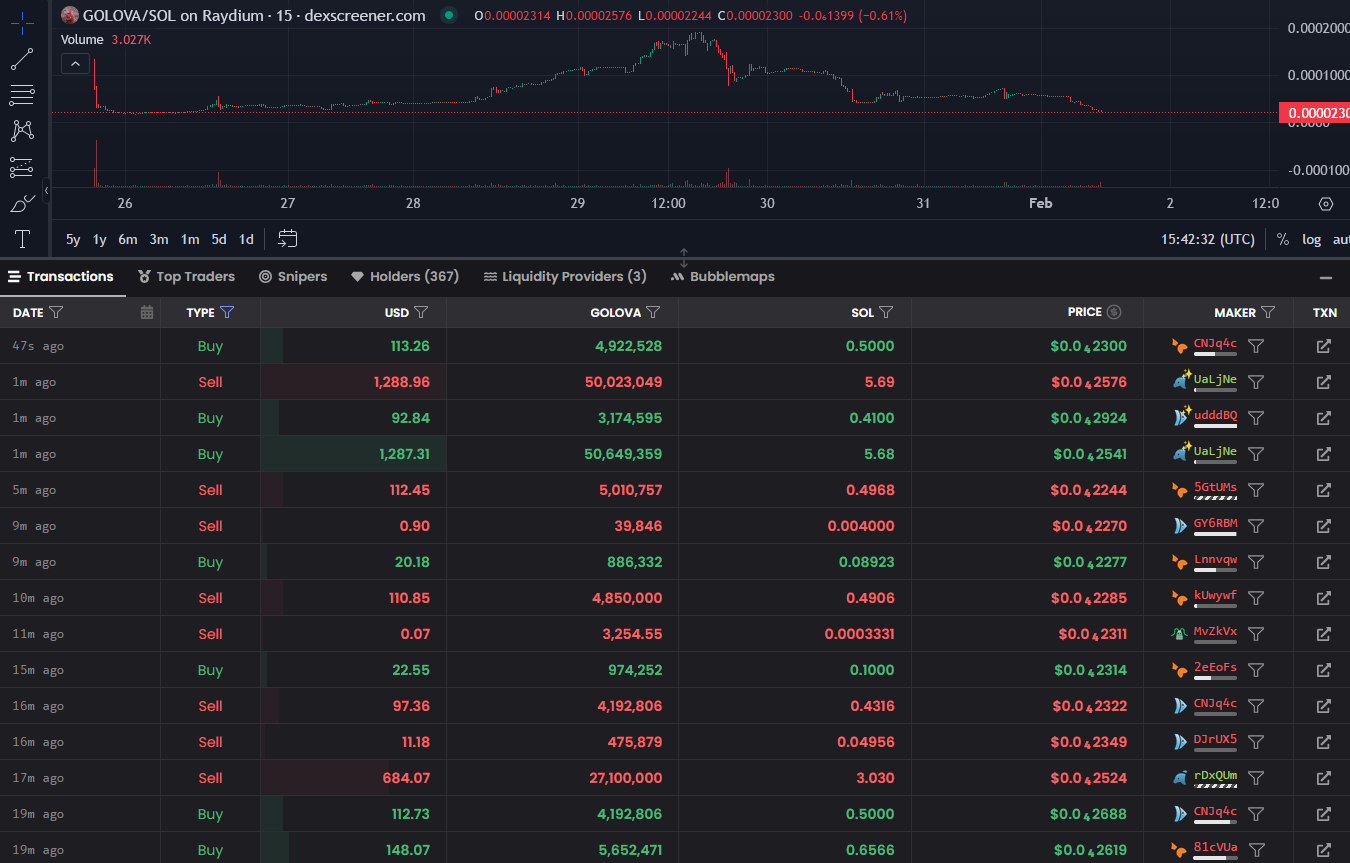Open transaction link for 1,288.96 sell
The image size is (1350, 863).
click(1323, 382)
